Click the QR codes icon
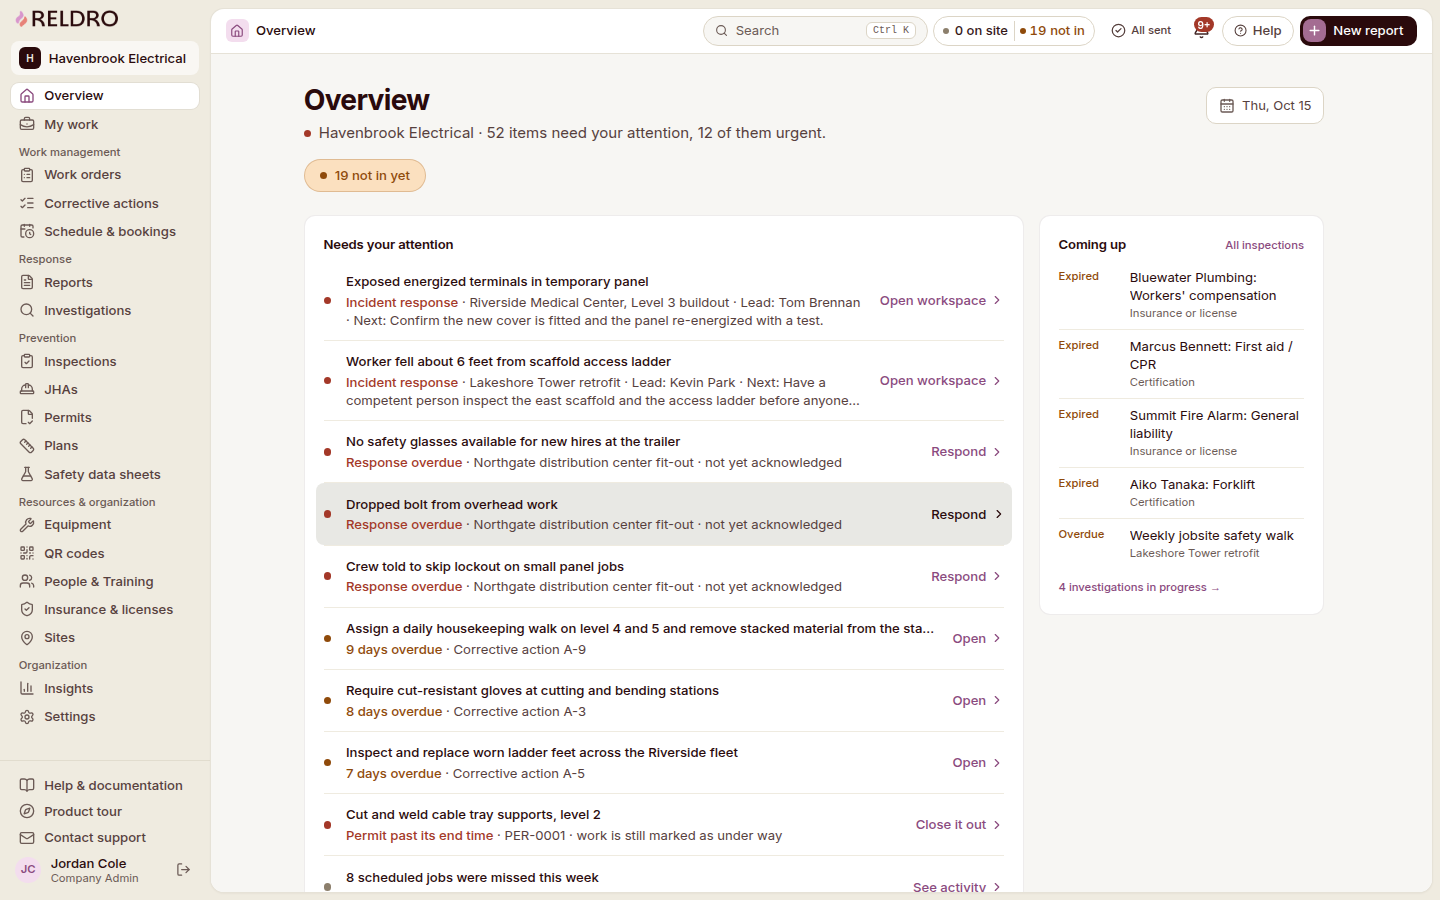The image size is (1440, 900). pyautogui.click(x=27, y=553)
